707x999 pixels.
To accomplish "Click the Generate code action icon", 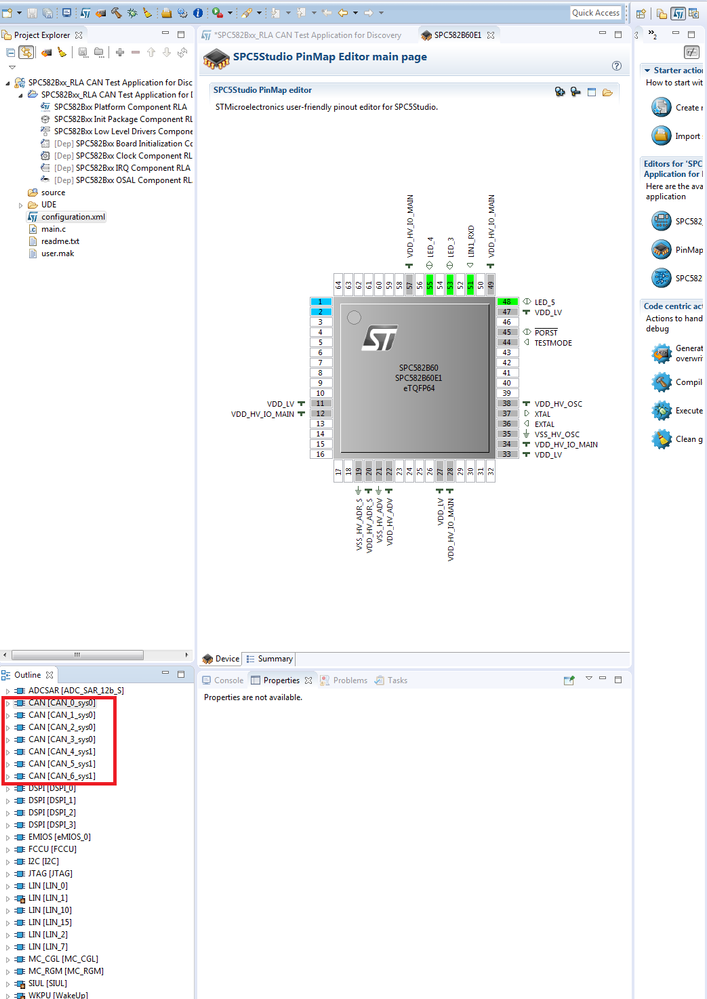I will (662, 353).
